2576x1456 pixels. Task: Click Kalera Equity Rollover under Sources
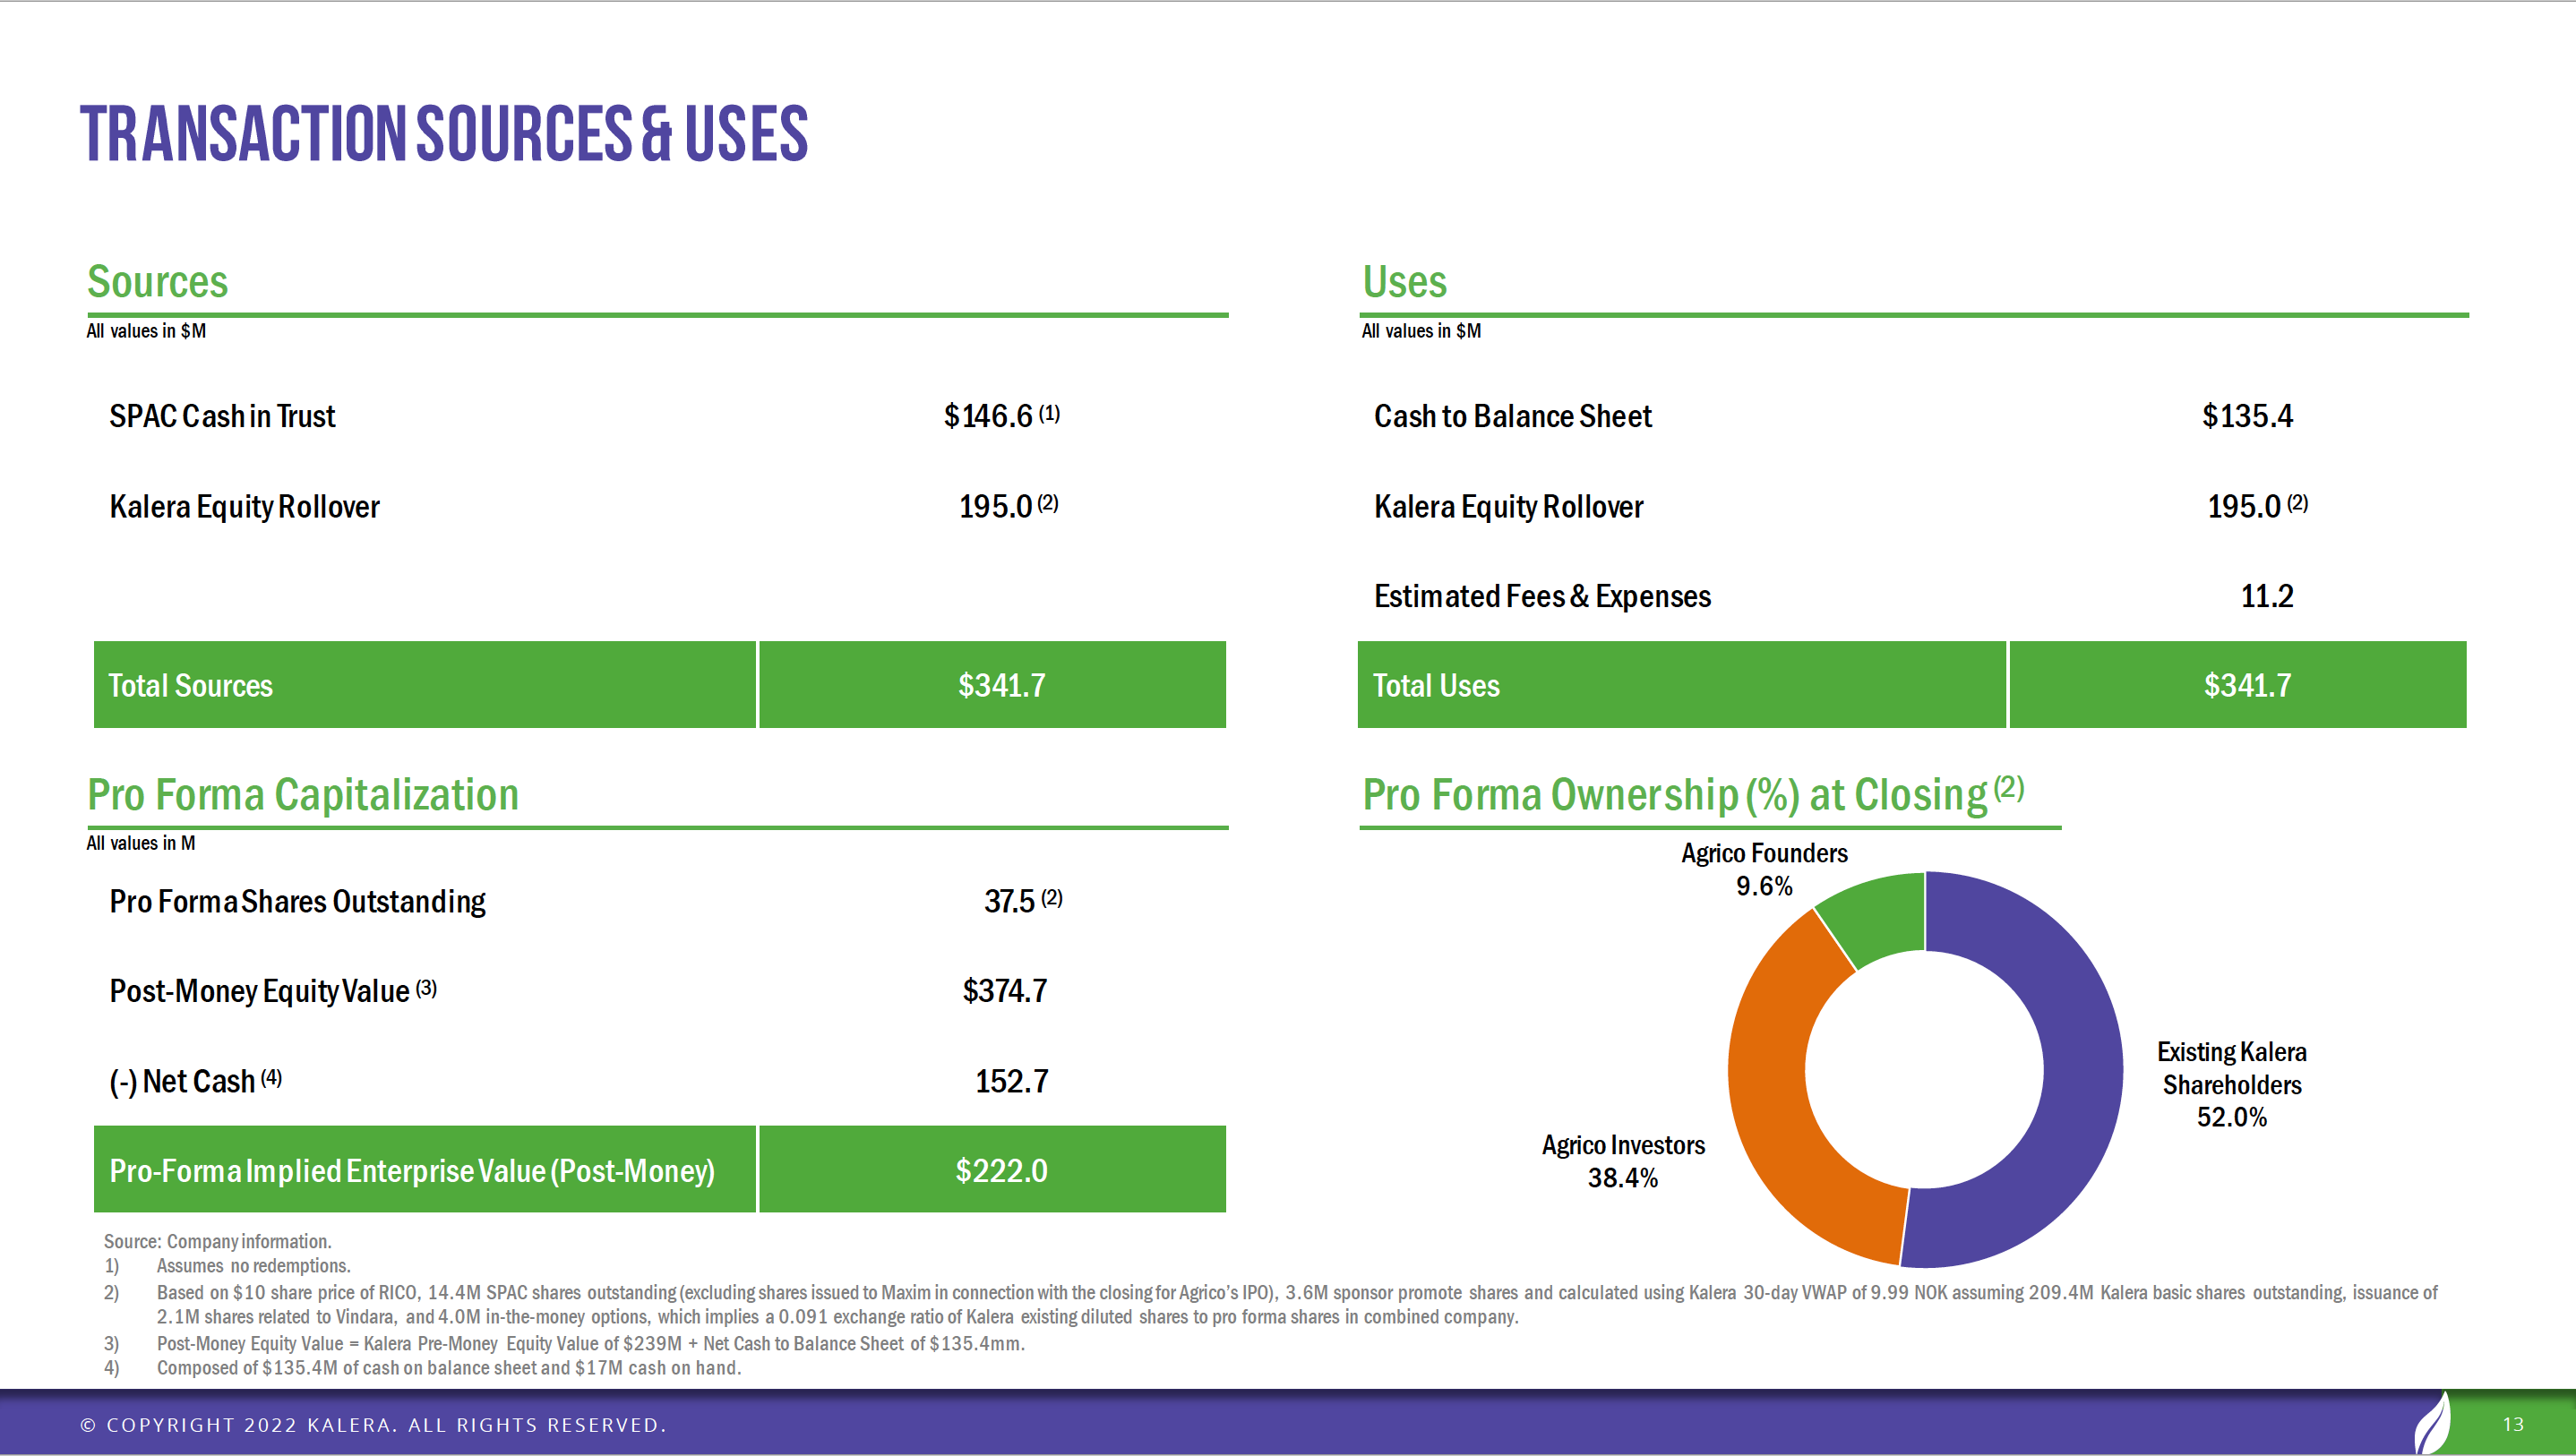[244, 506]
